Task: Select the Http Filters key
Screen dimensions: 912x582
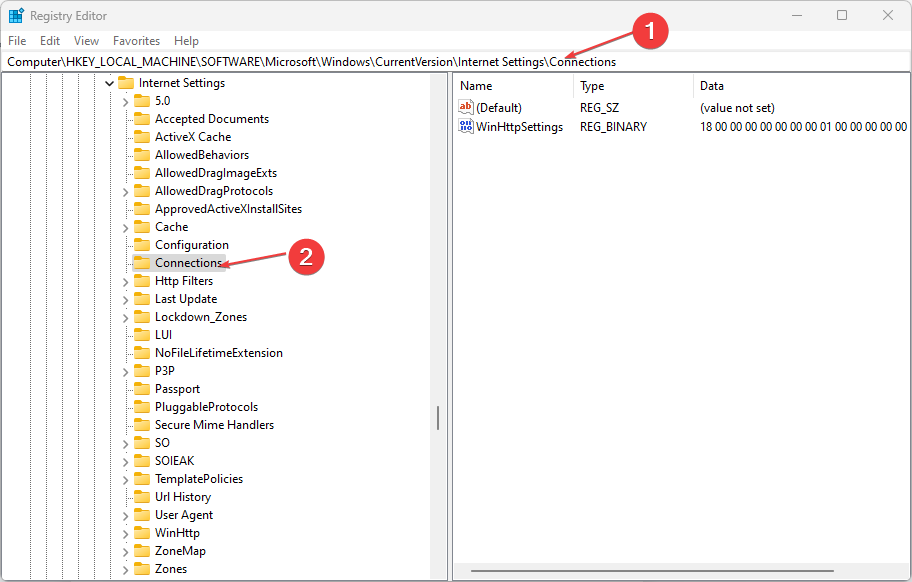Action: pyautogui.click(x=184, y=281)
